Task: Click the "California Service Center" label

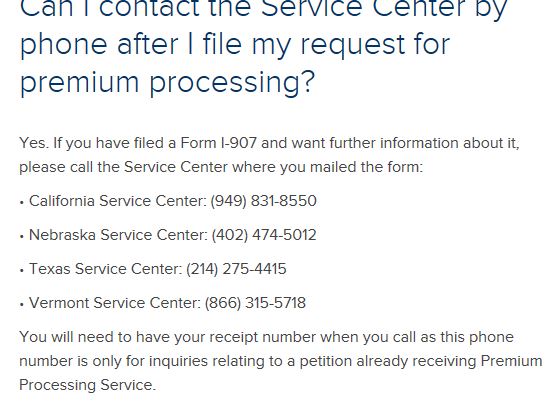Action: tap(118, 201)
